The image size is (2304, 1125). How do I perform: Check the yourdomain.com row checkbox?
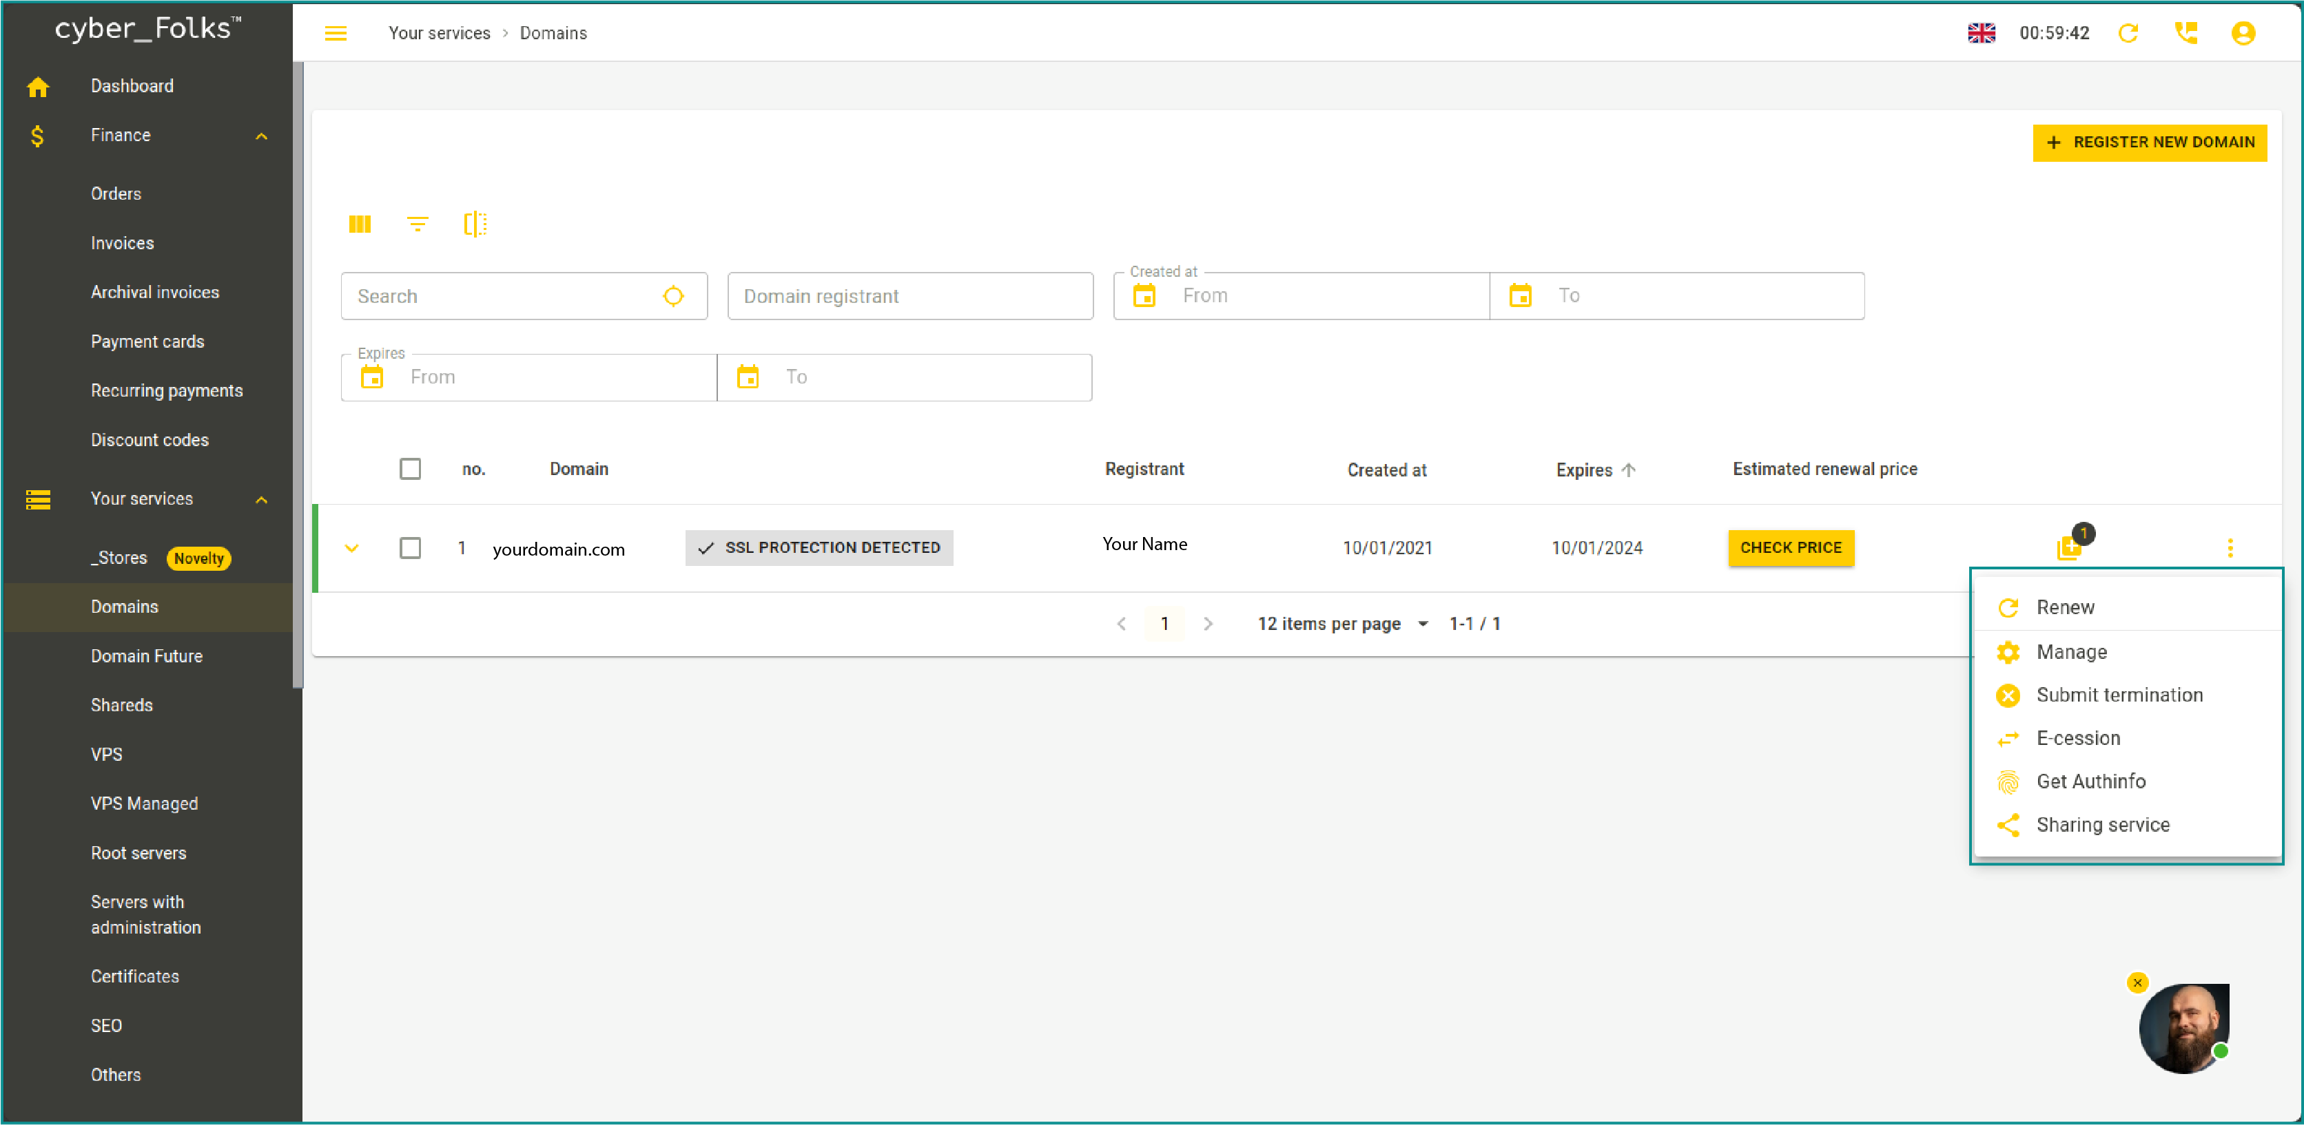[410, 548]
